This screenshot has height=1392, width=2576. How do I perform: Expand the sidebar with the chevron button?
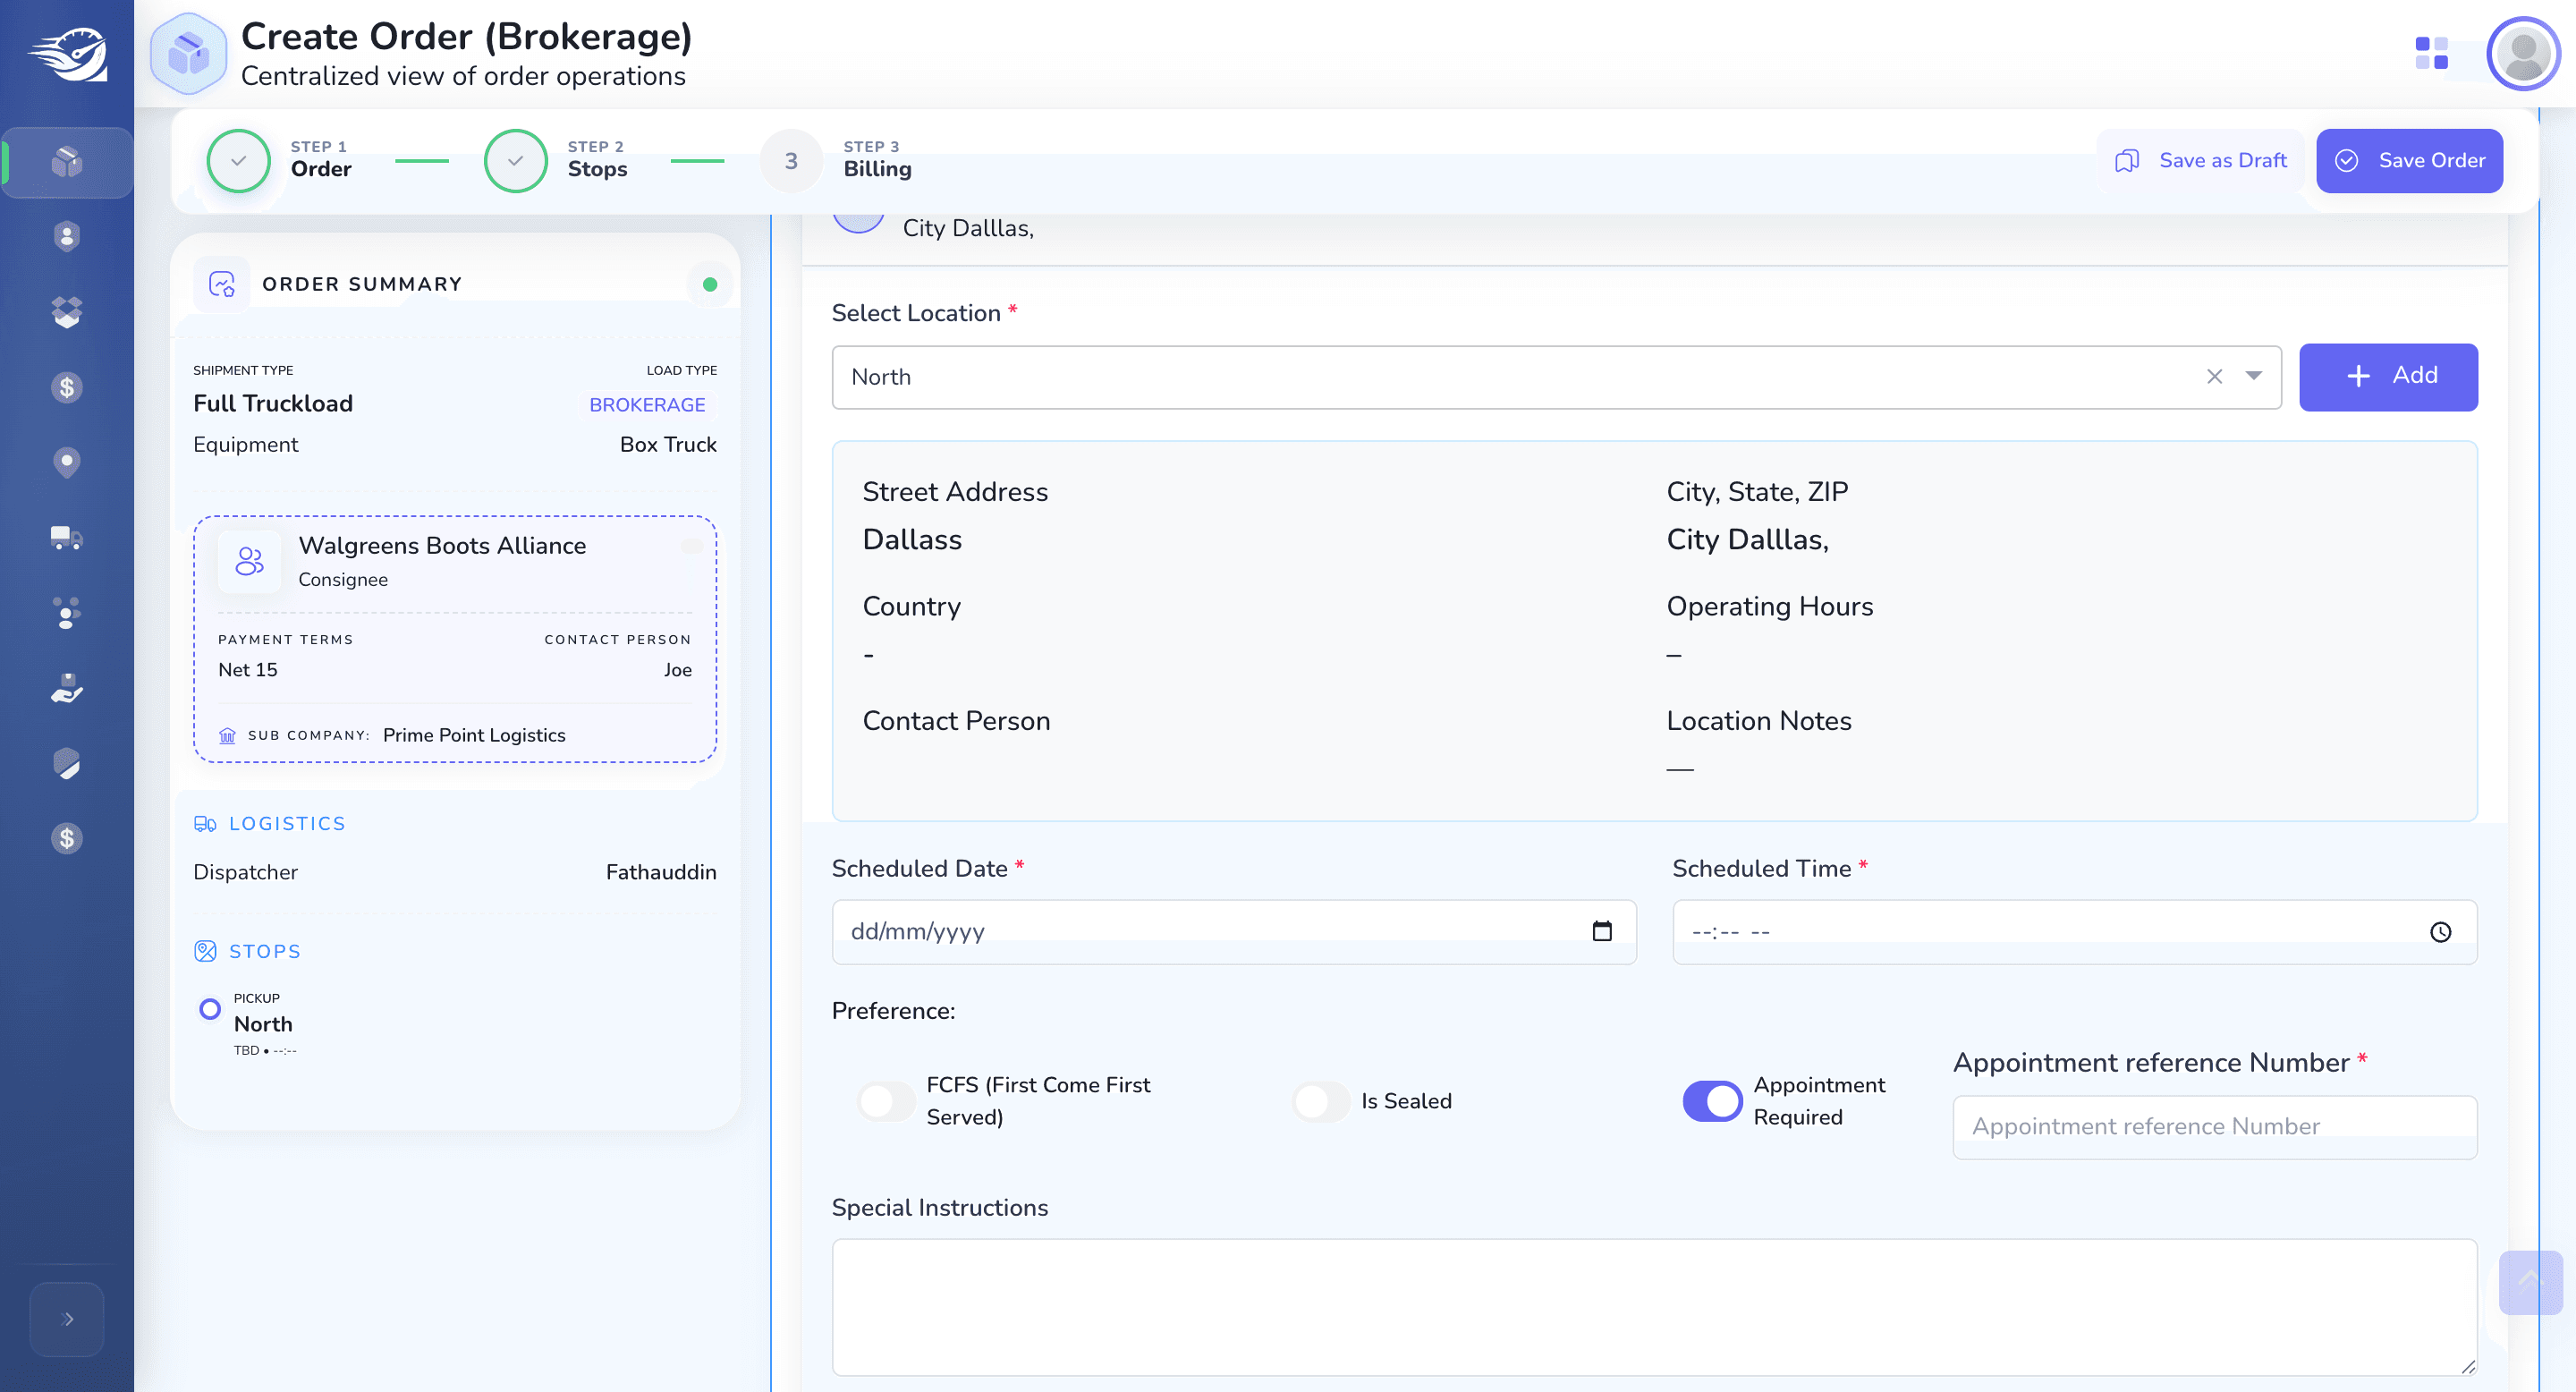(x=67, y=1319)
